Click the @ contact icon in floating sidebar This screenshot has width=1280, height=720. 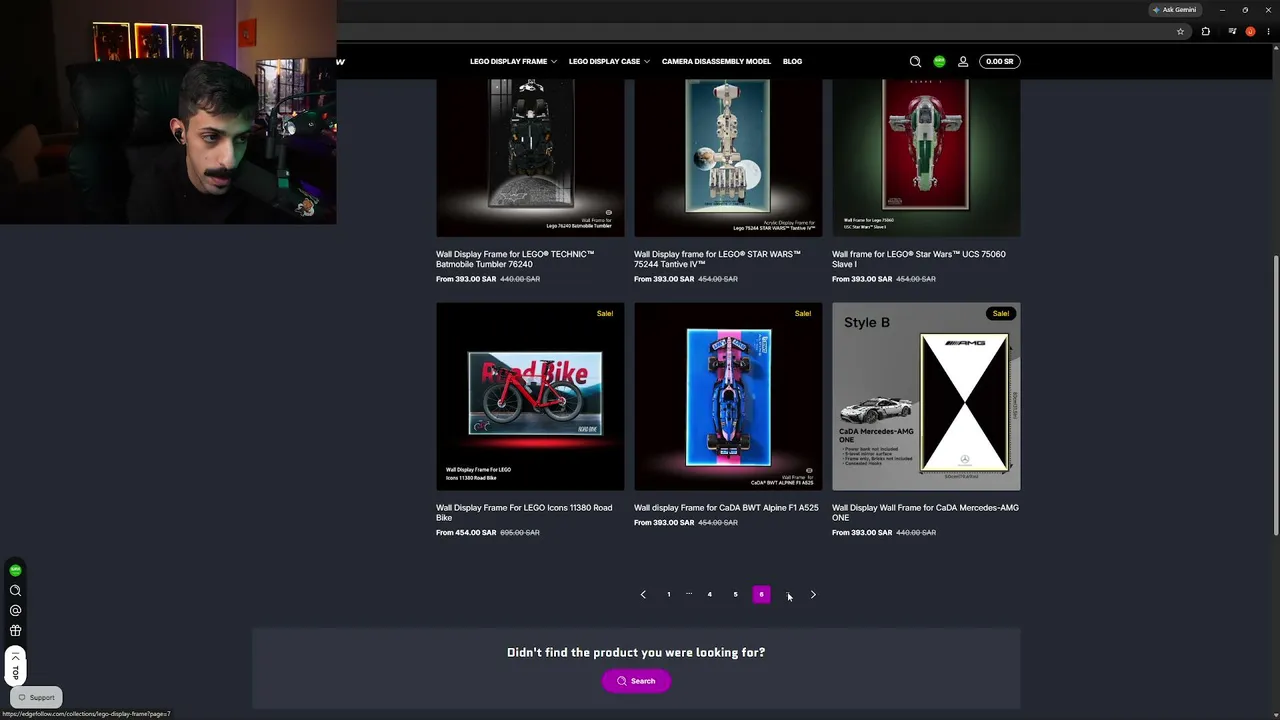[x=15, y=610]
